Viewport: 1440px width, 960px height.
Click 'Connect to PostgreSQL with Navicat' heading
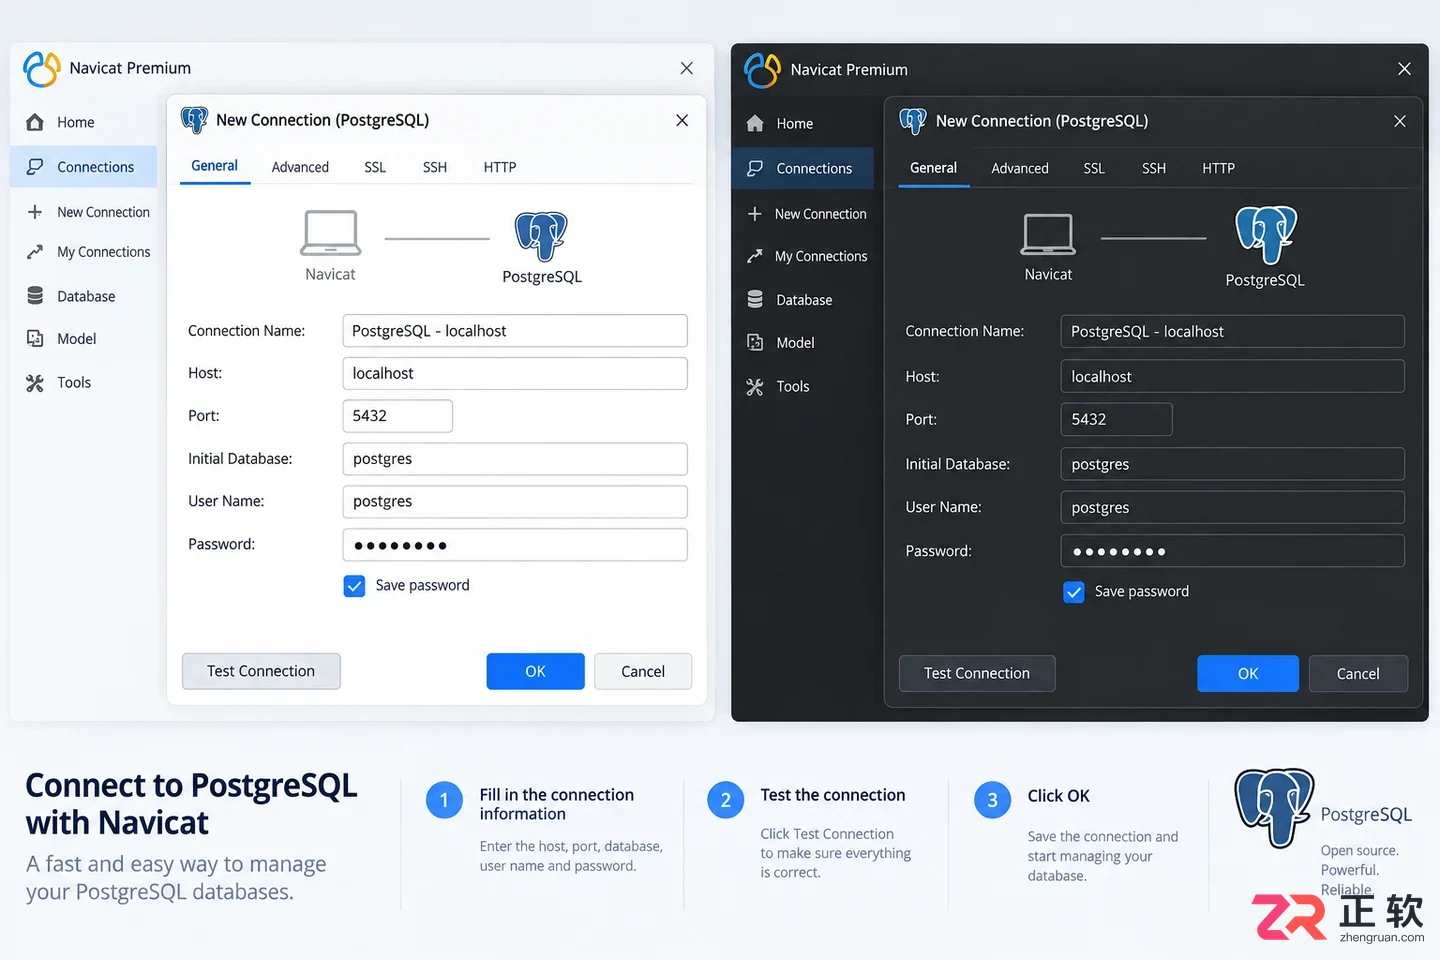pos(191,804)
